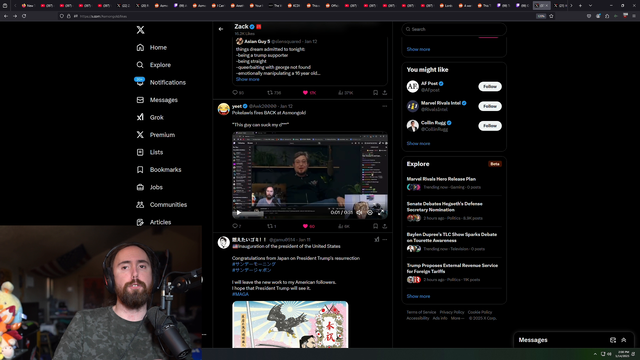The height and width of the screenshot is (360, 640).
Task: Play the yeet post video
Action: 239,213
